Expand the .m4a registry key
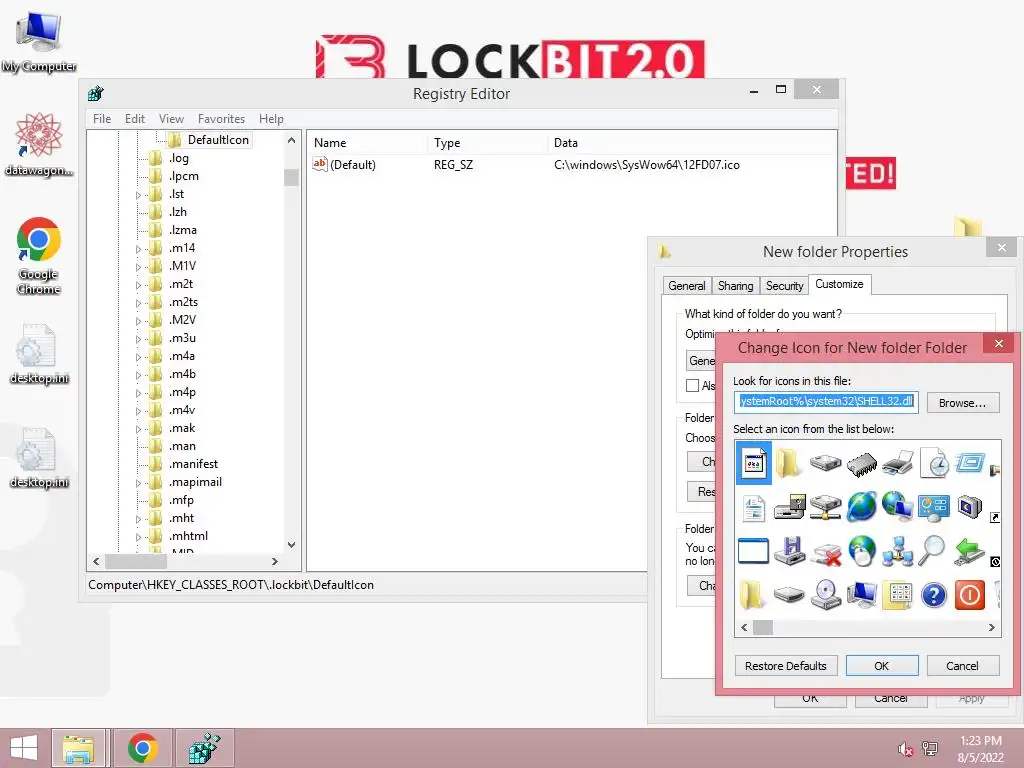The image size is (1024, 768). tap(138, 357)
